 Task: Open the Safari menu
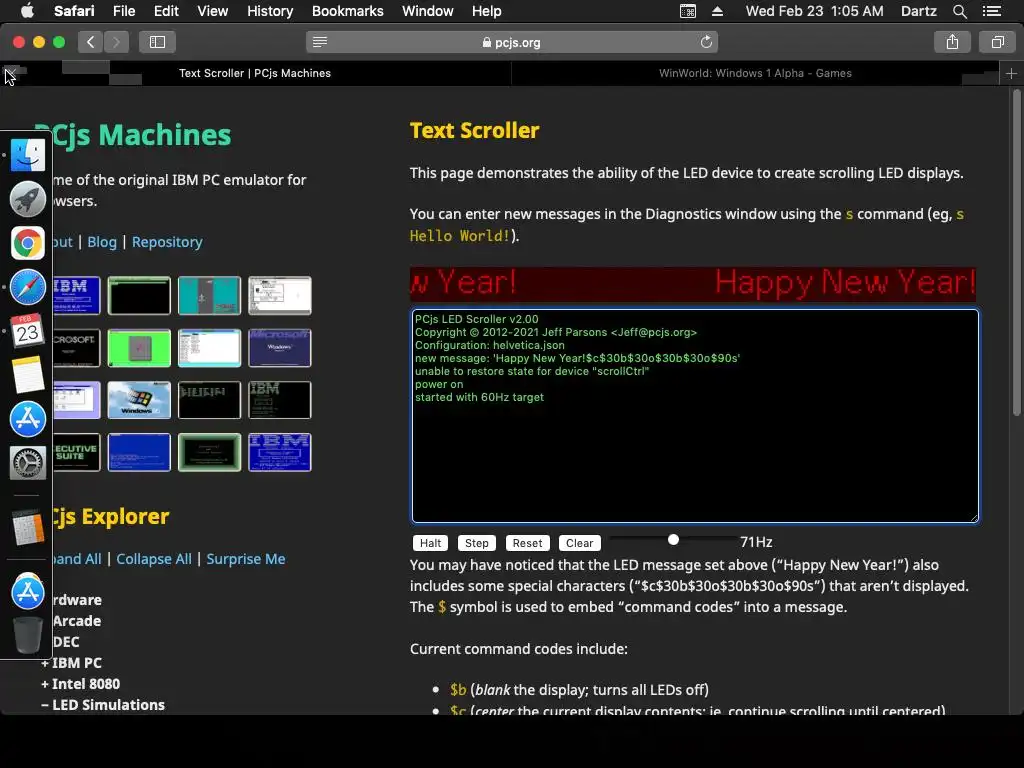(74, 11)
